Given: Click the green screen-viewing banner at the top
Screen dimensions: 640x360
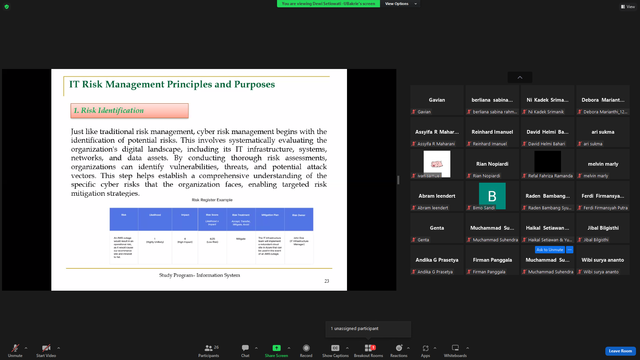Looking at the screenshot, I should tap(329, 4).
